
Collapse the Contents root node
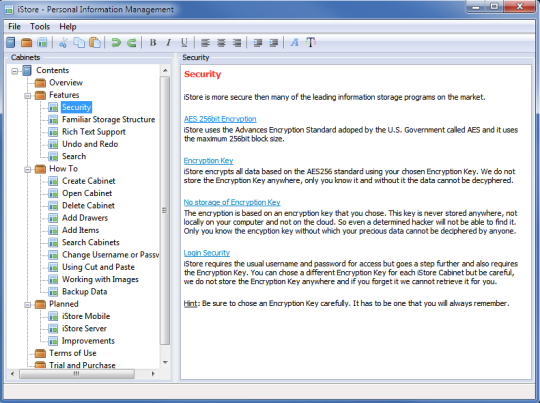click(14, 71)
